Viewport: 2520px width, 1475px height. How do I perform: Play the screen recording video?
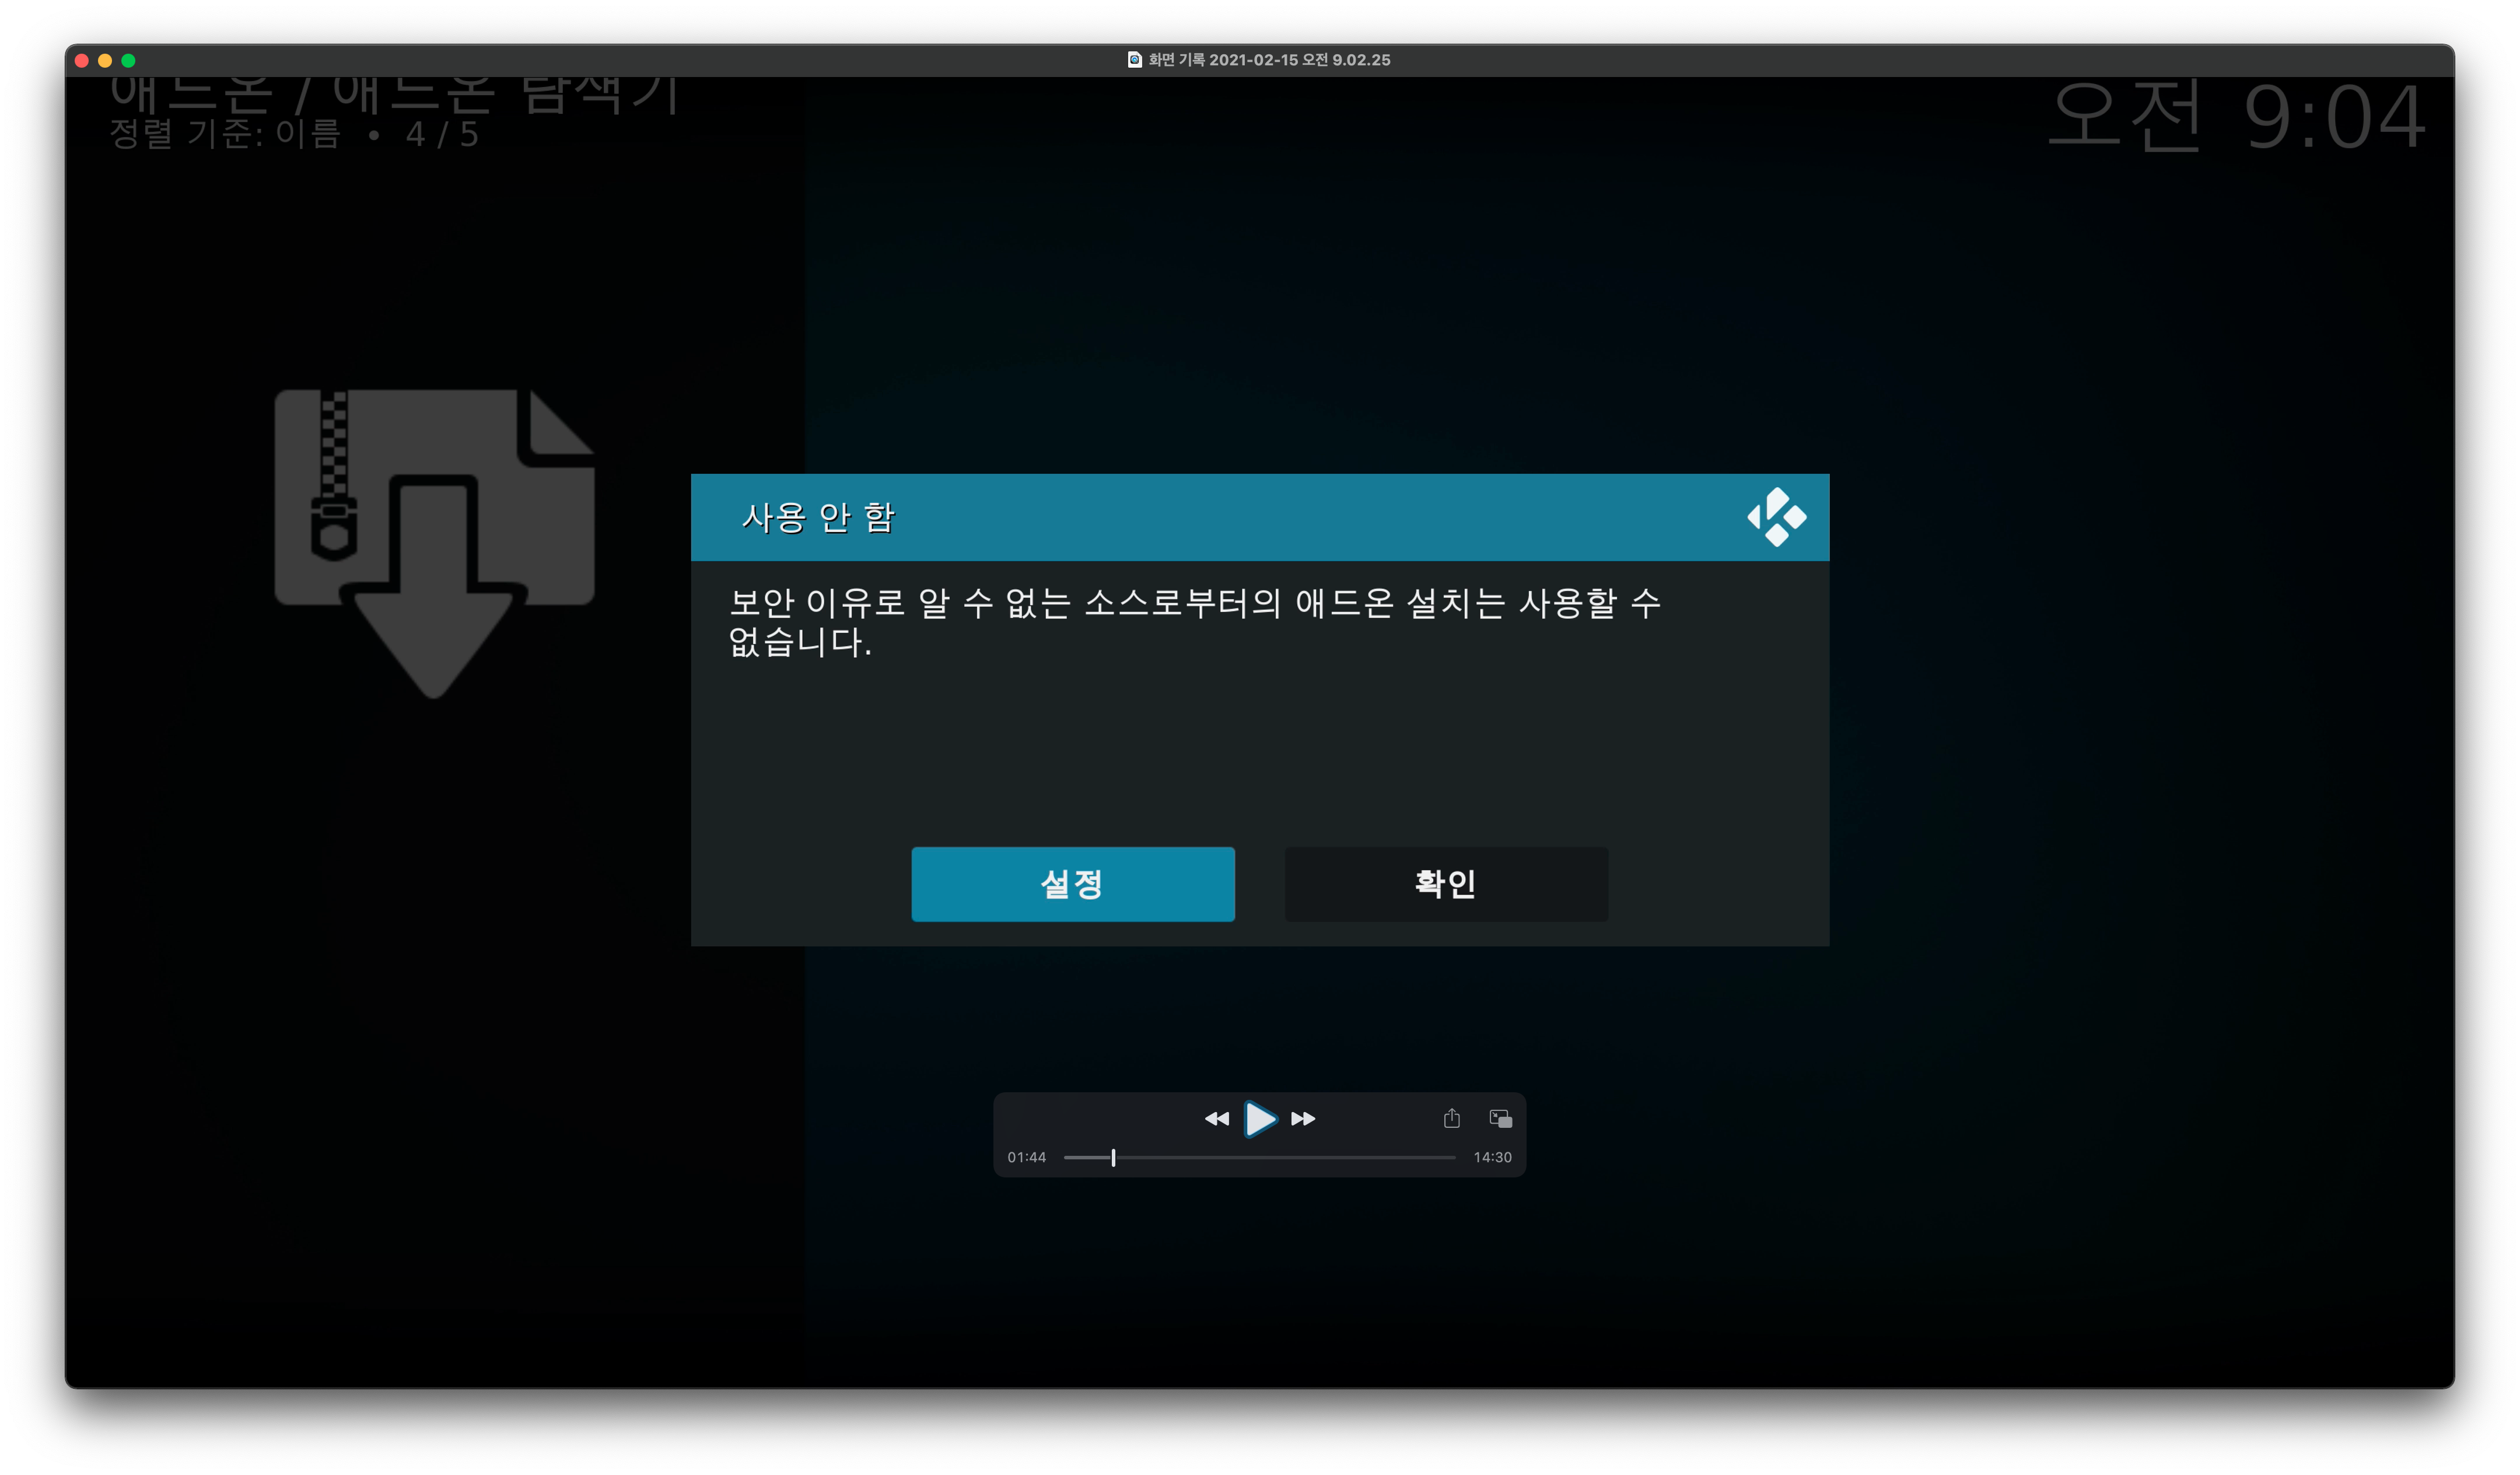(x=1260, y=1118)
